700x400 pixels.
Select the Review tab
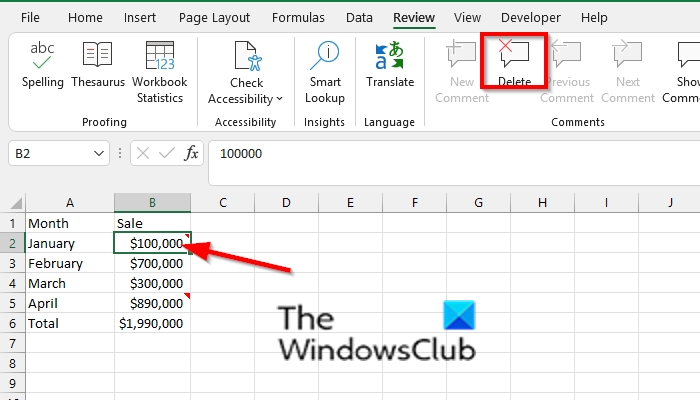pyautogui.click(x=414, y=18)
